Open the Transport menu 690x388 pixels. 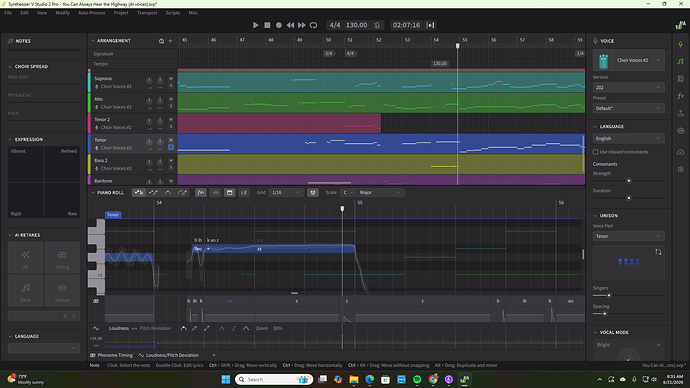pyautogui.click(x=147, y=13)
